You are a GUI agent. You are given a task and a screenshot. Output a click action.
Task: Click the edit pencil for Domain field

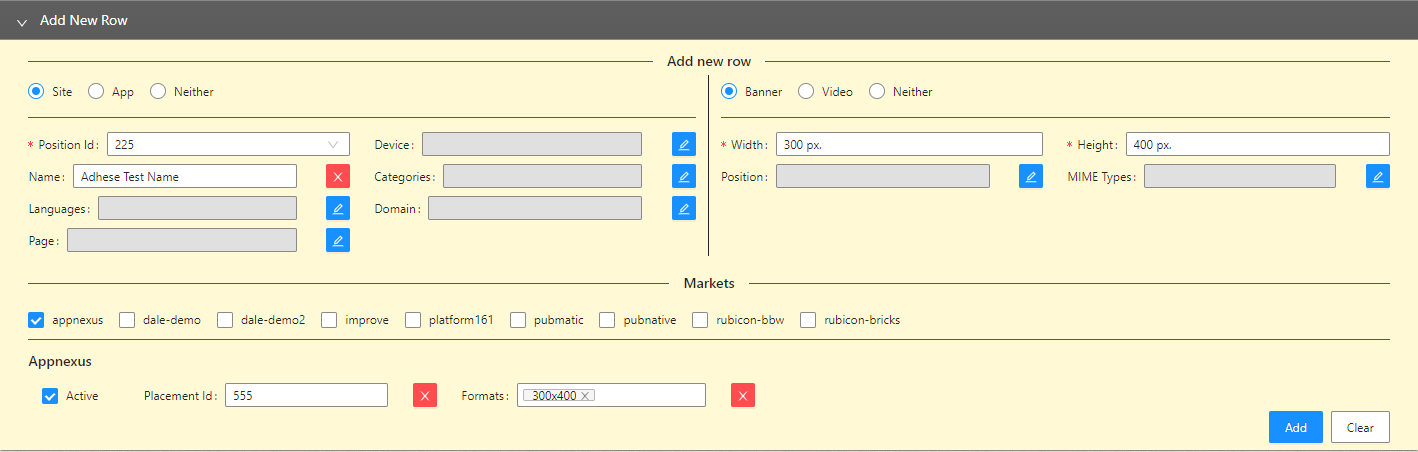(683, 208)
